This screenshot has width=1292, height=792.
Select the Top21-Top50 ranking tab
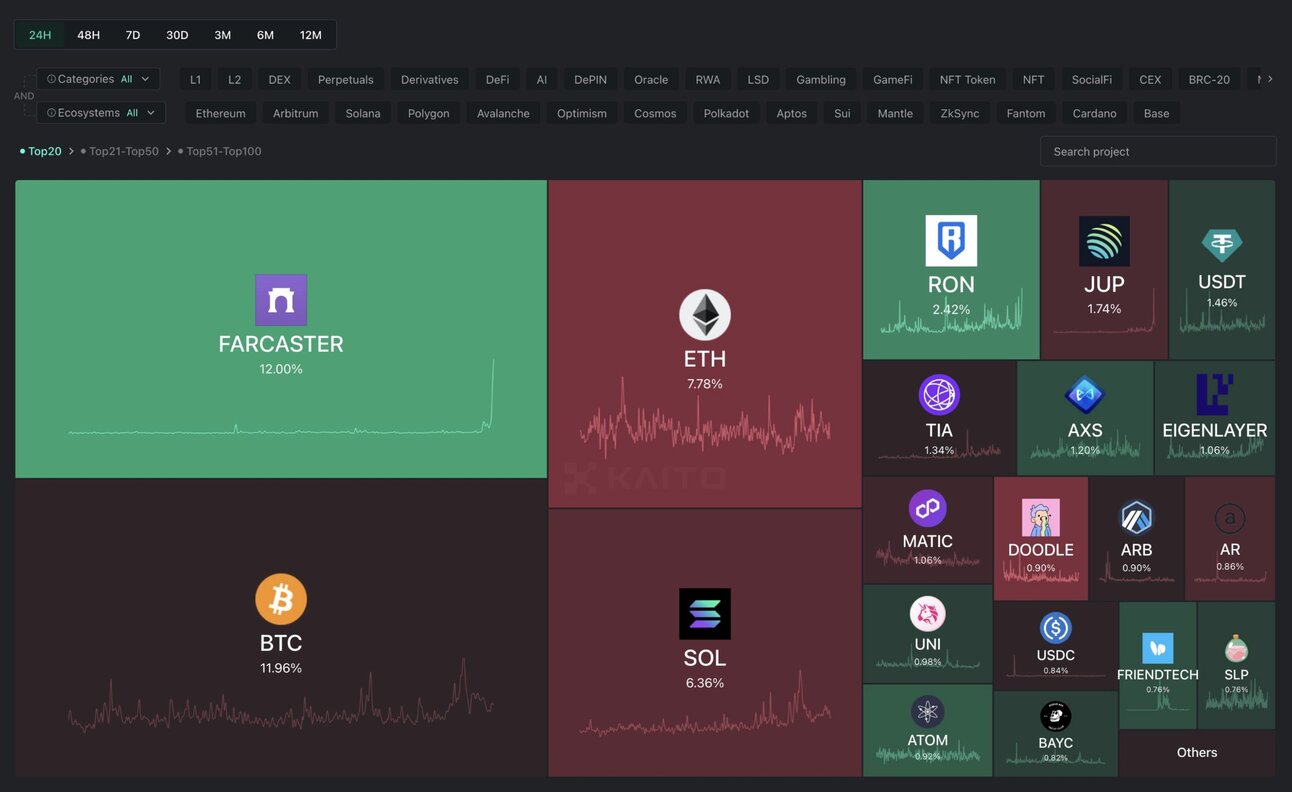pos(124,152)
